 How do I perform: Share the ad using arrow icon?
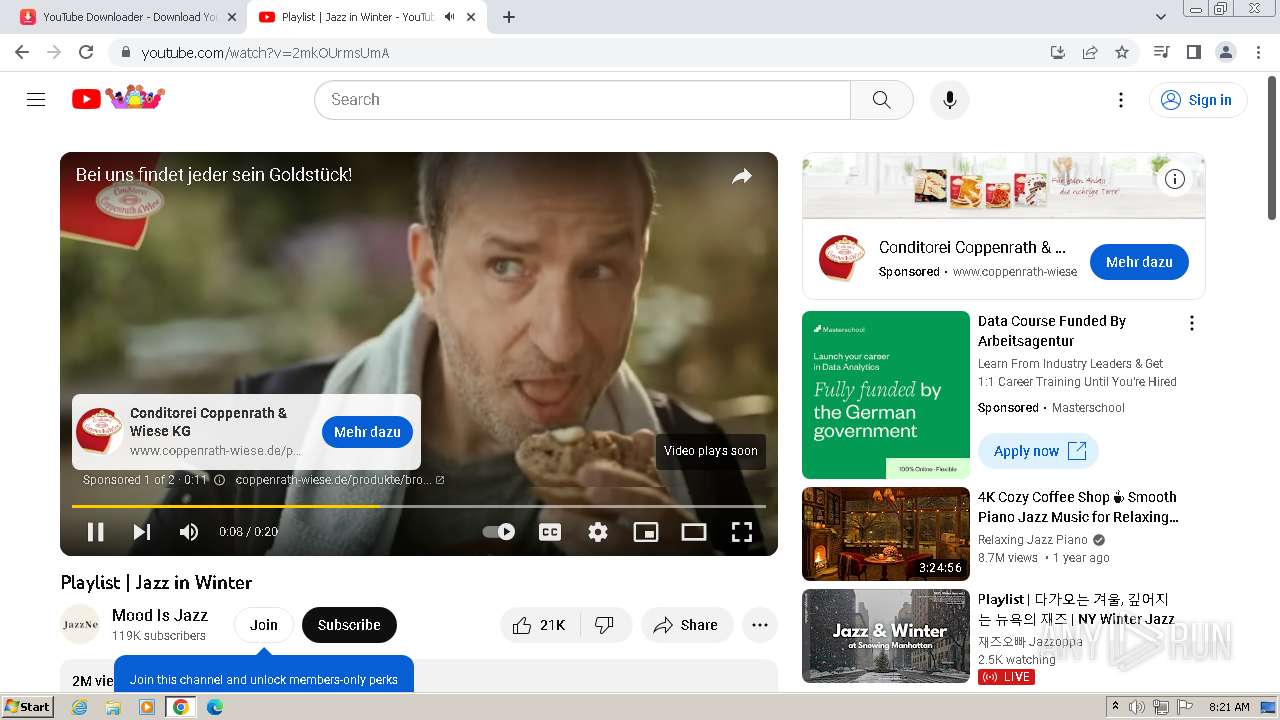pyautogui.click(x=742, y=177)
